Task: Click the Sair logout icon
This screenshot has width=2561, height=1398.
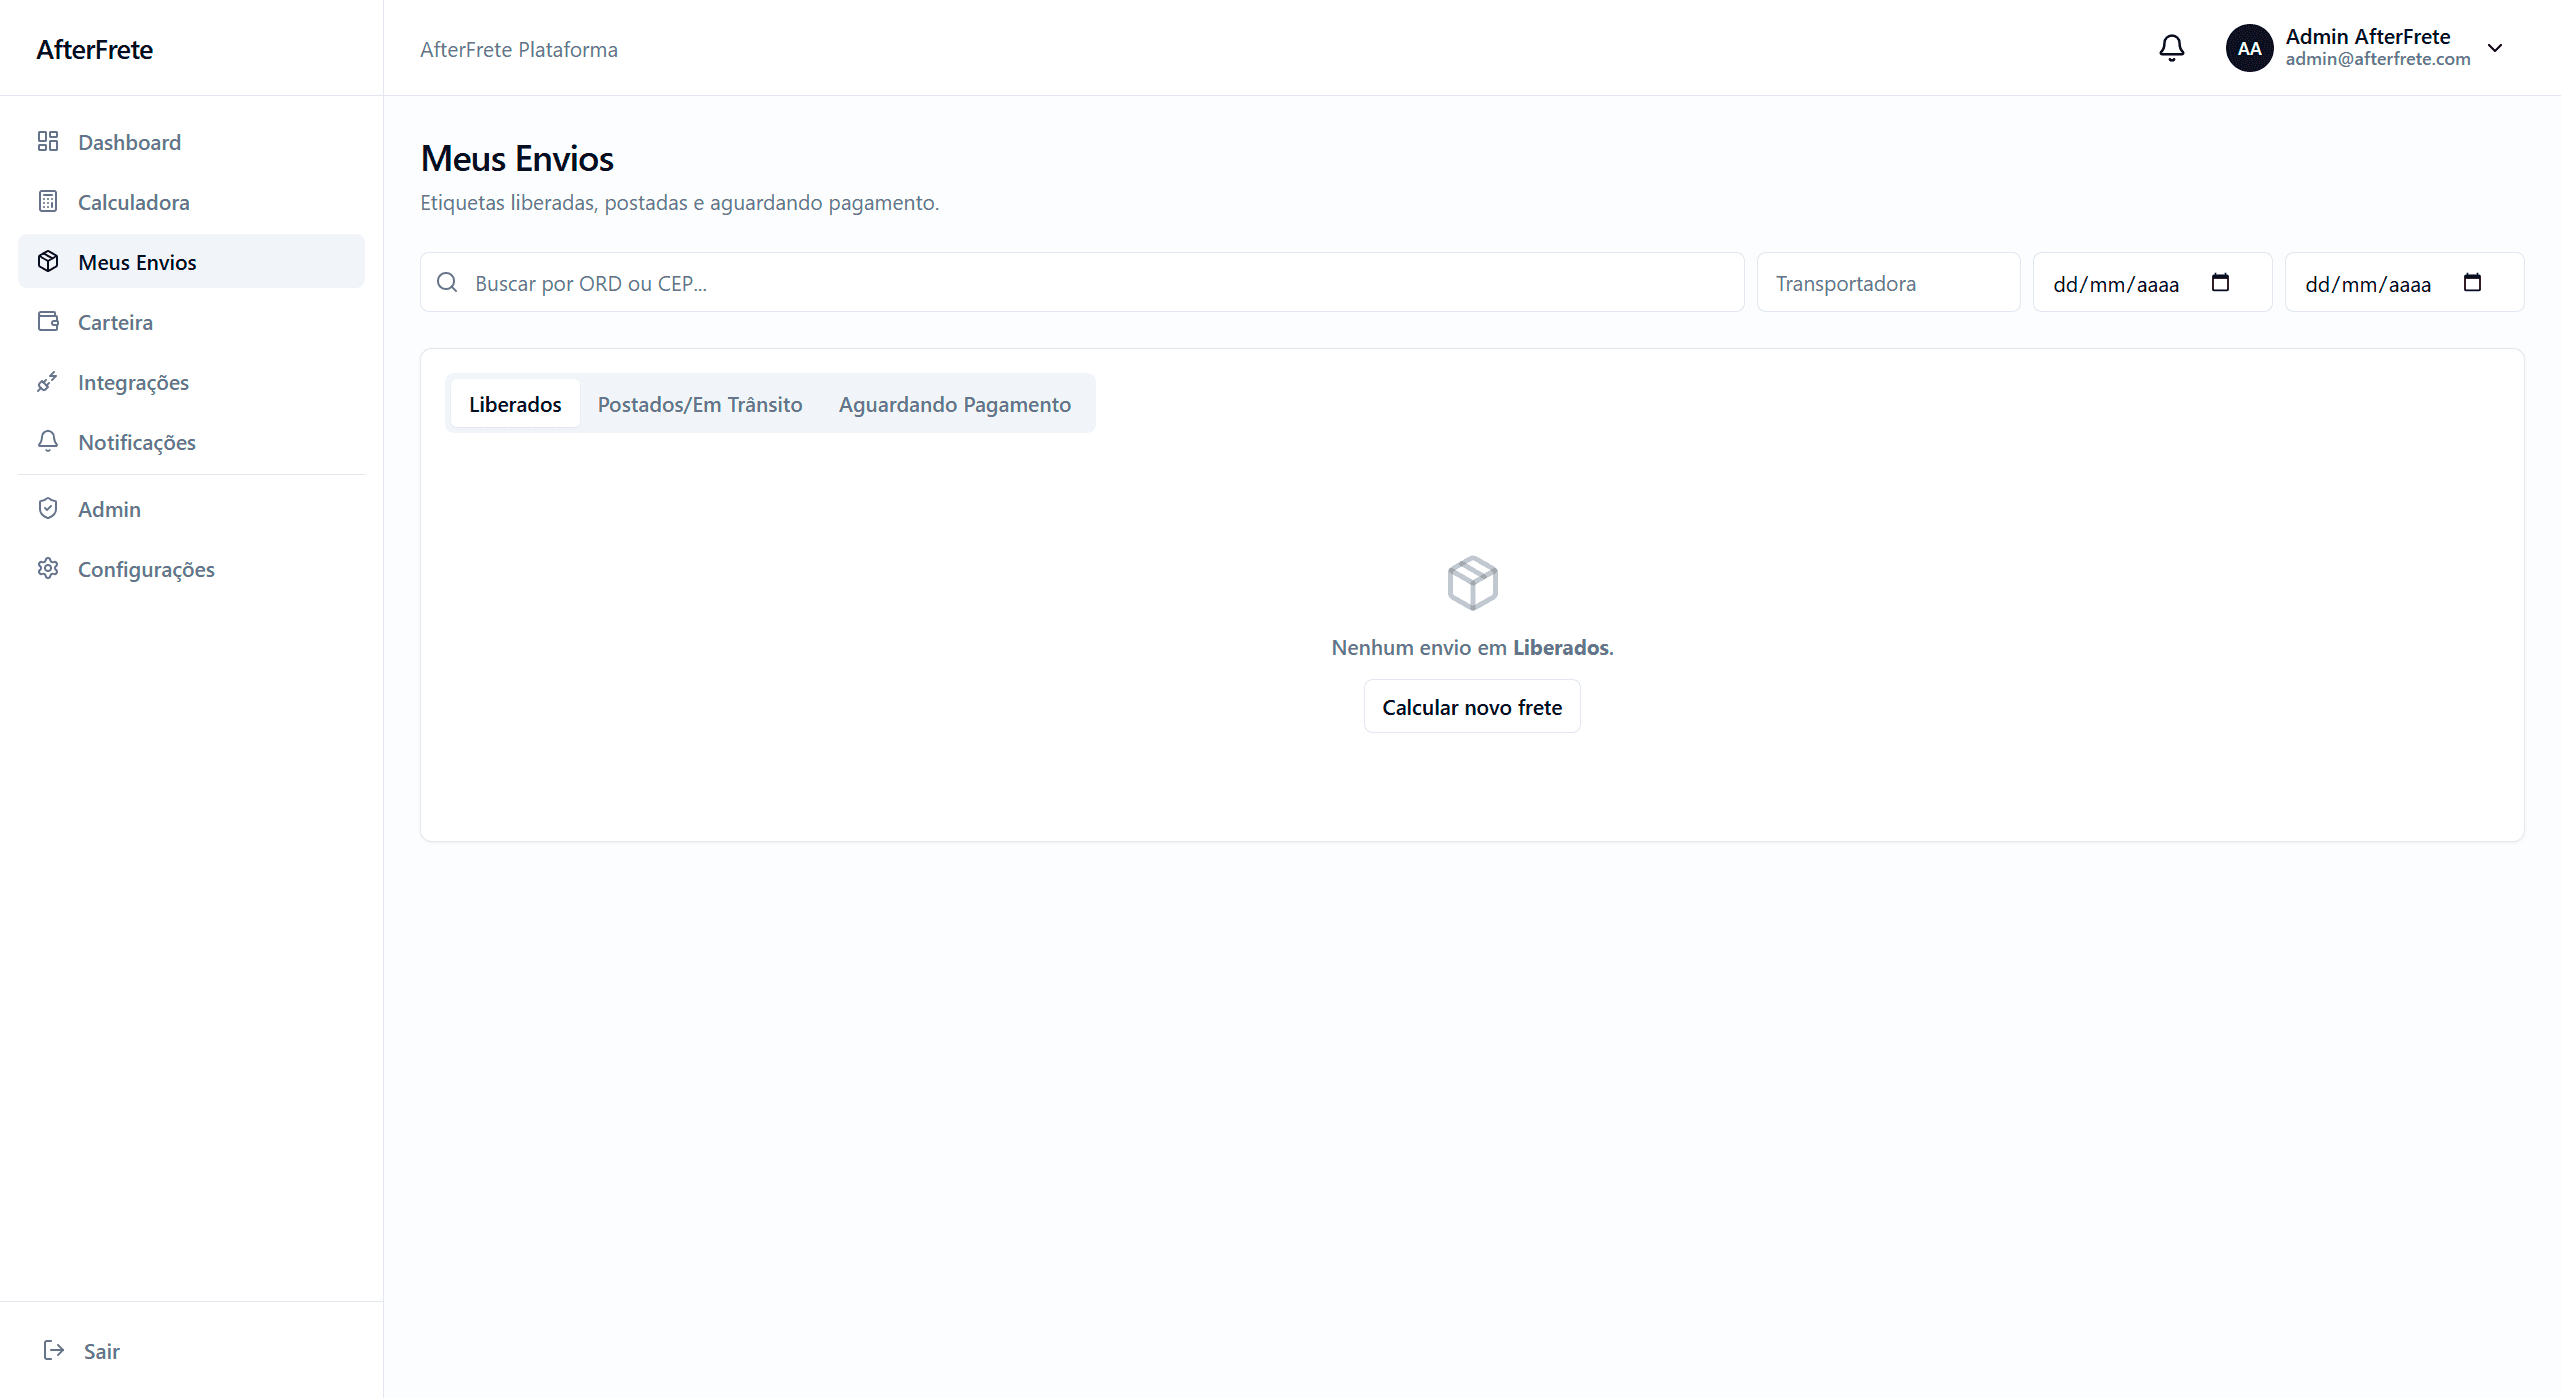Action: [x=54, y=1350]
